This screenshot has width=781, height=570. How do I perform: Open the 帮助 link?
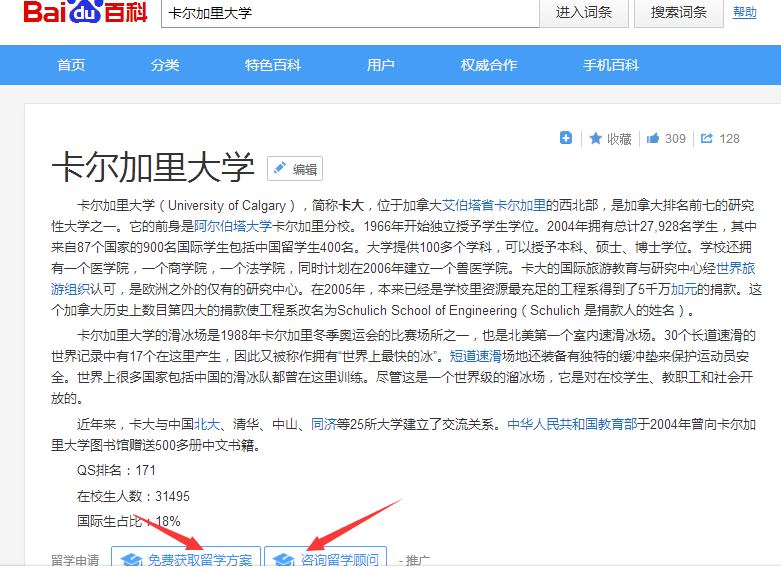tap(745, 12)
